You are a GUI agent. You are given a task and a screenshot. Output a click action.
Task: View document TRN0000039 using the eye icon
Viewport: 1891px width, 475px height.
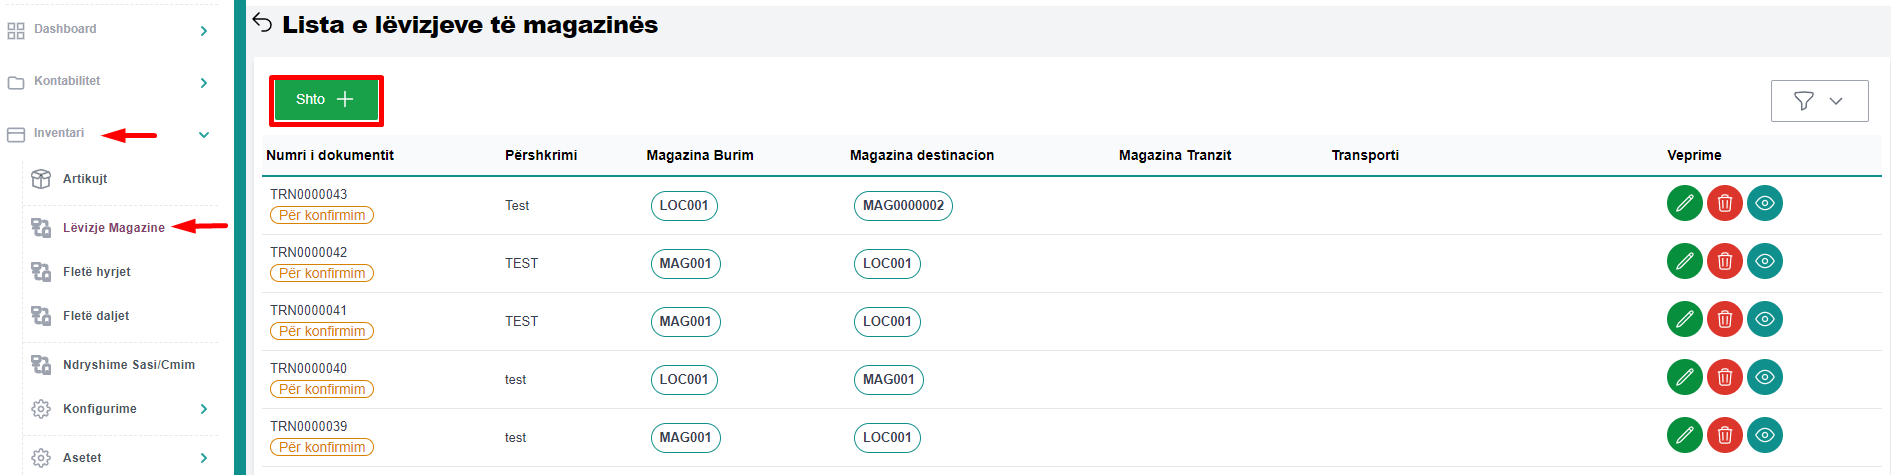click(1764, 436)
